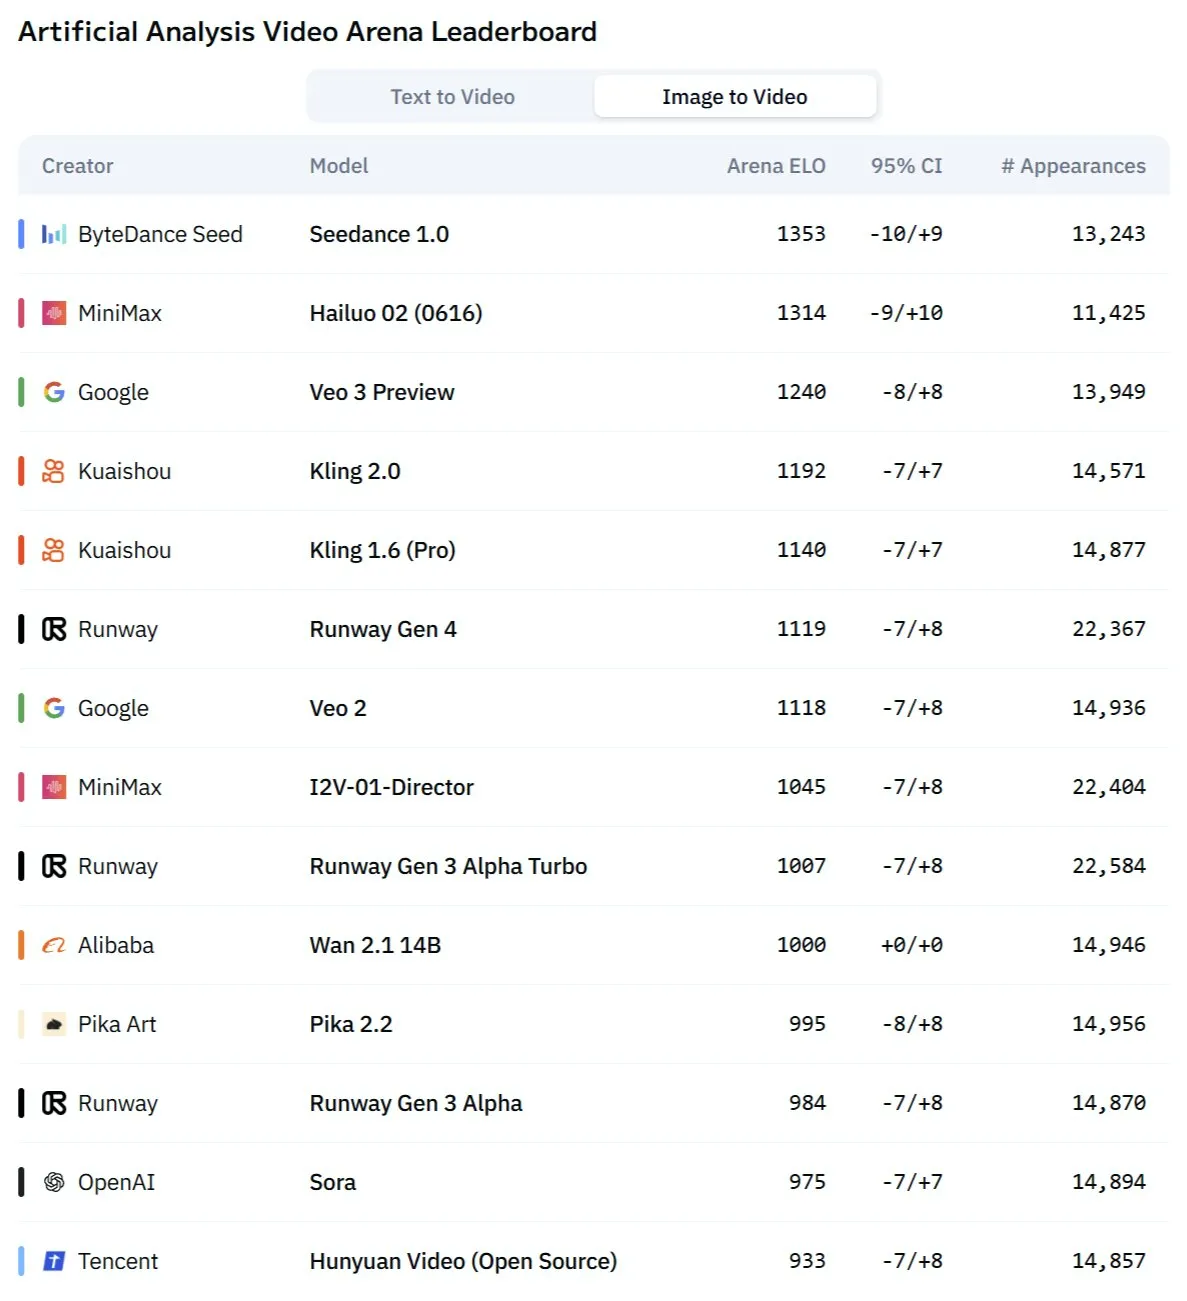Viewport: 1187px width, 1301px height.
Task: Click the Runway logo in the Gen 3 Alpha Turbo row
Action: 54,866
